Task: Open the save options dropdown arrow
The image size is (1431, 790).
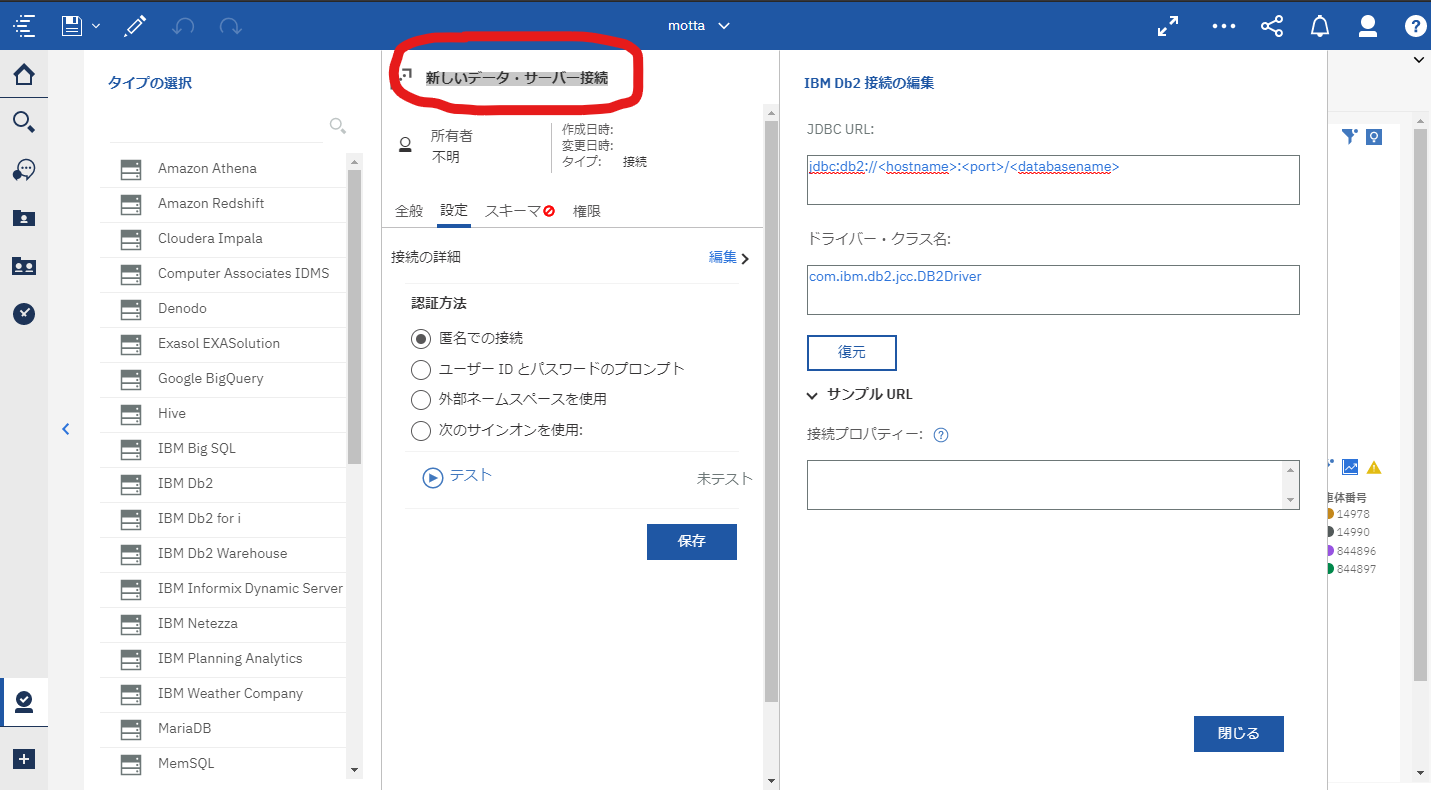Action: 96,26
